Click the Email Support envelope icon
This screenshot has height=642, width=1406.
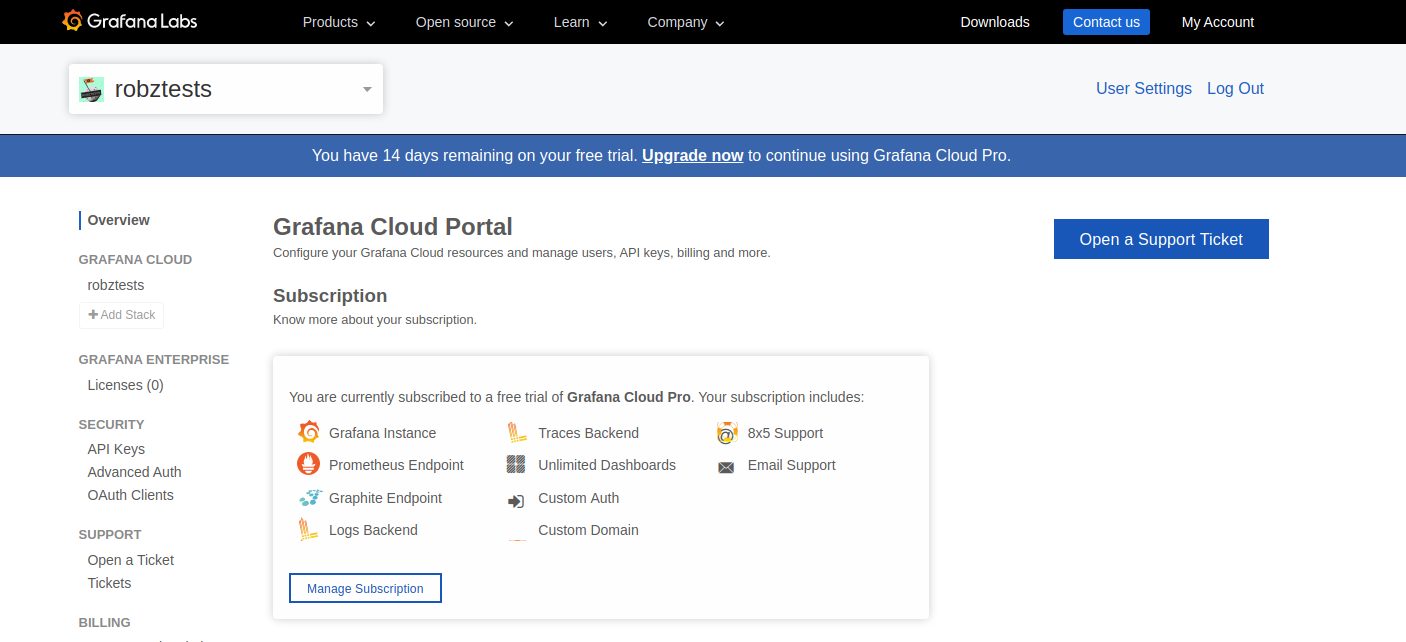tap(726, 467)
